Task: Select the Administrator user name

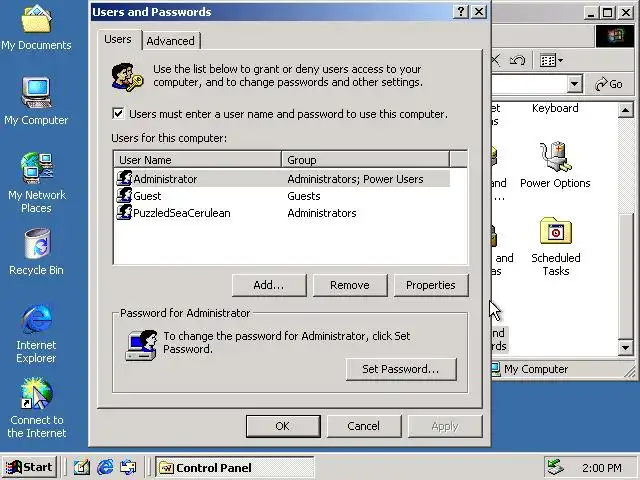Action: [165, 179]
